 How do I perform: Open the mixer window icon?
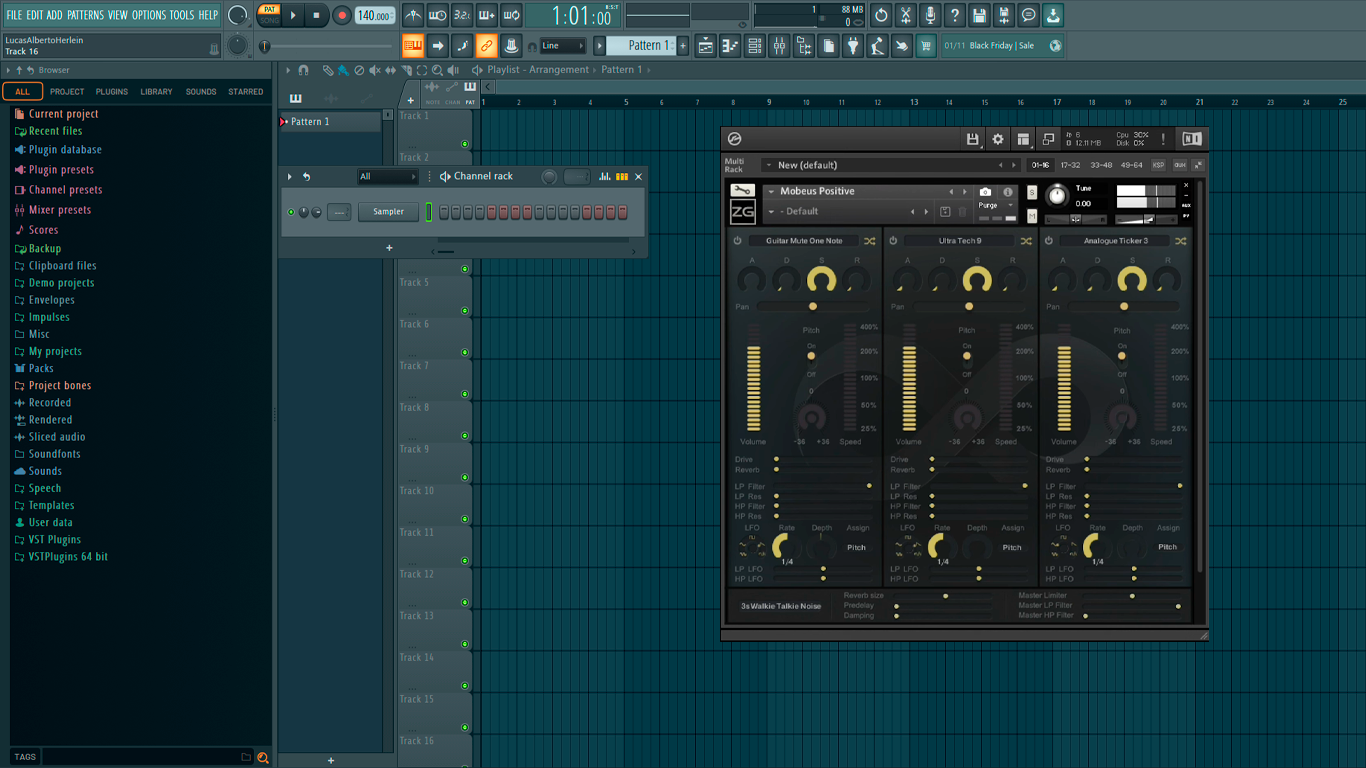(780, 45)
